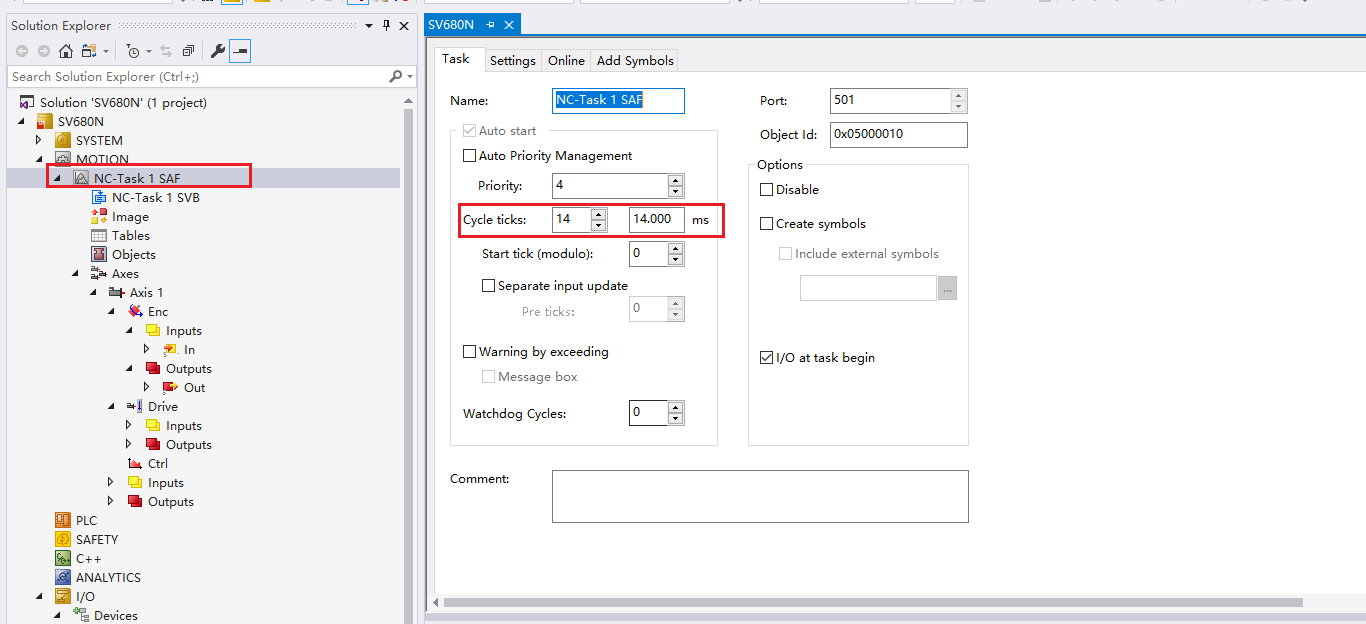The width and height of the screenshot is (1366, 624).
Task: Click the horizontal scrollbar below the Task form
Action: coord(873,603)
